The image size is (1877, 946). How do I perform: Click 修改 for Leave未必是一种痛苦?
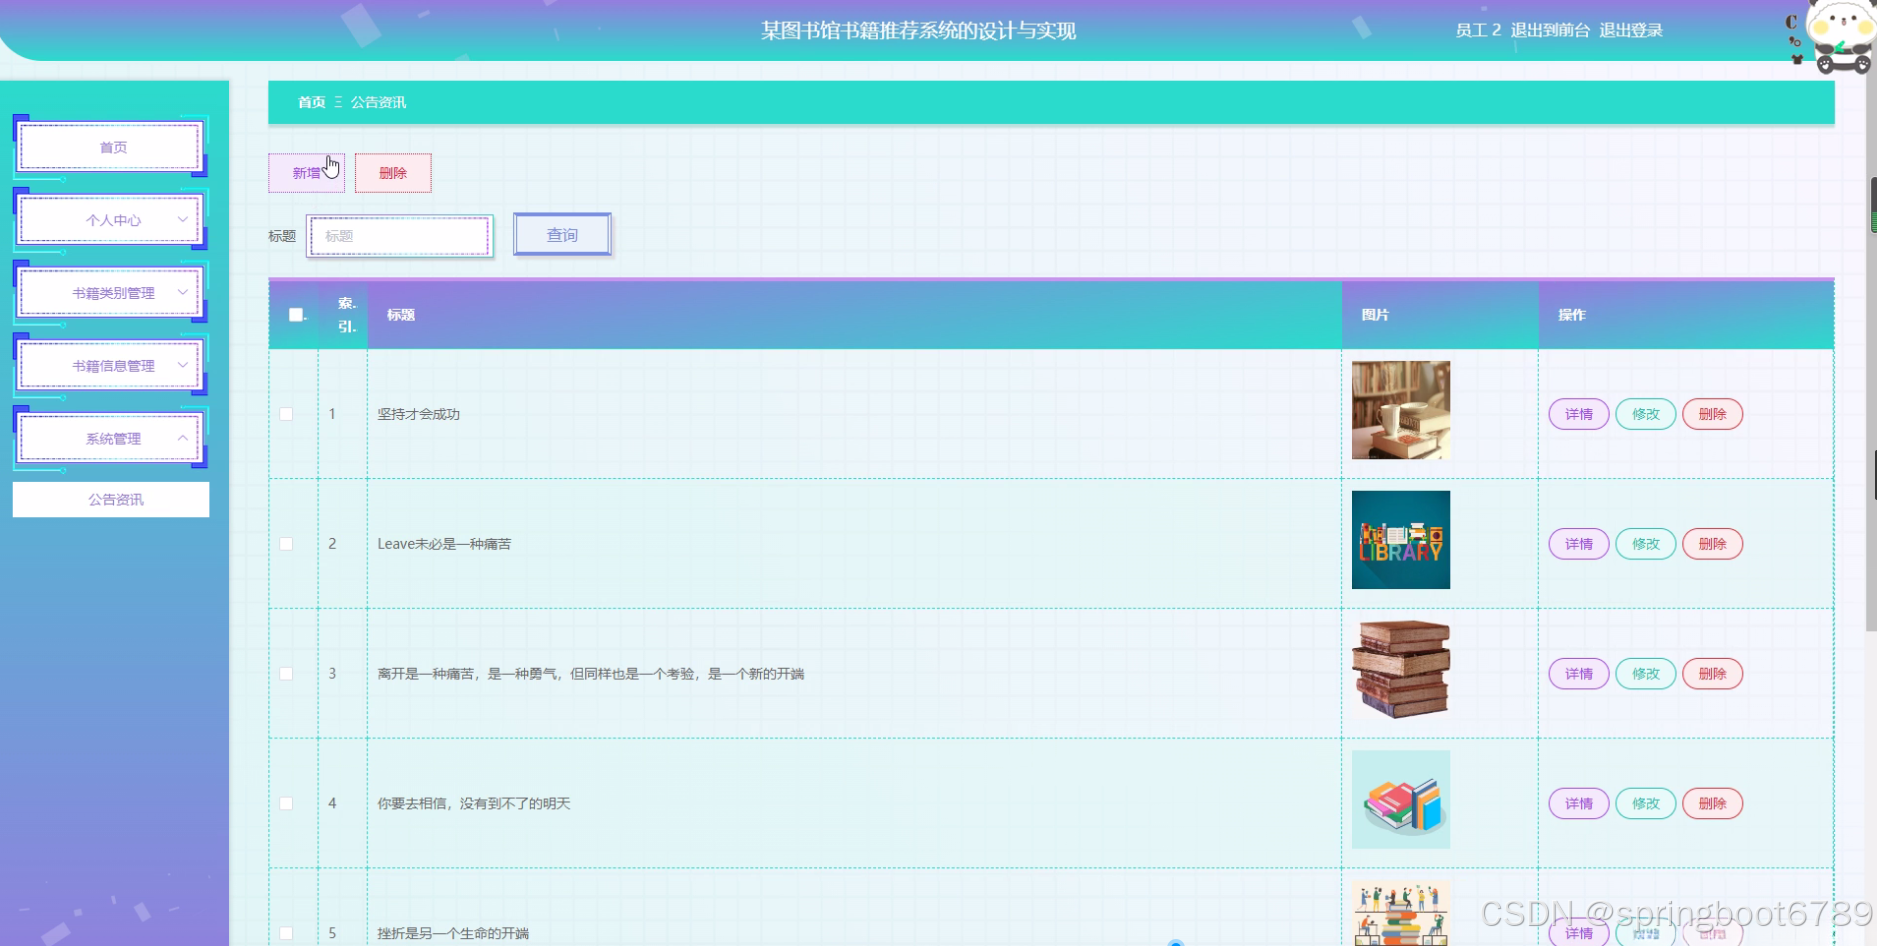coord(1646,544)
